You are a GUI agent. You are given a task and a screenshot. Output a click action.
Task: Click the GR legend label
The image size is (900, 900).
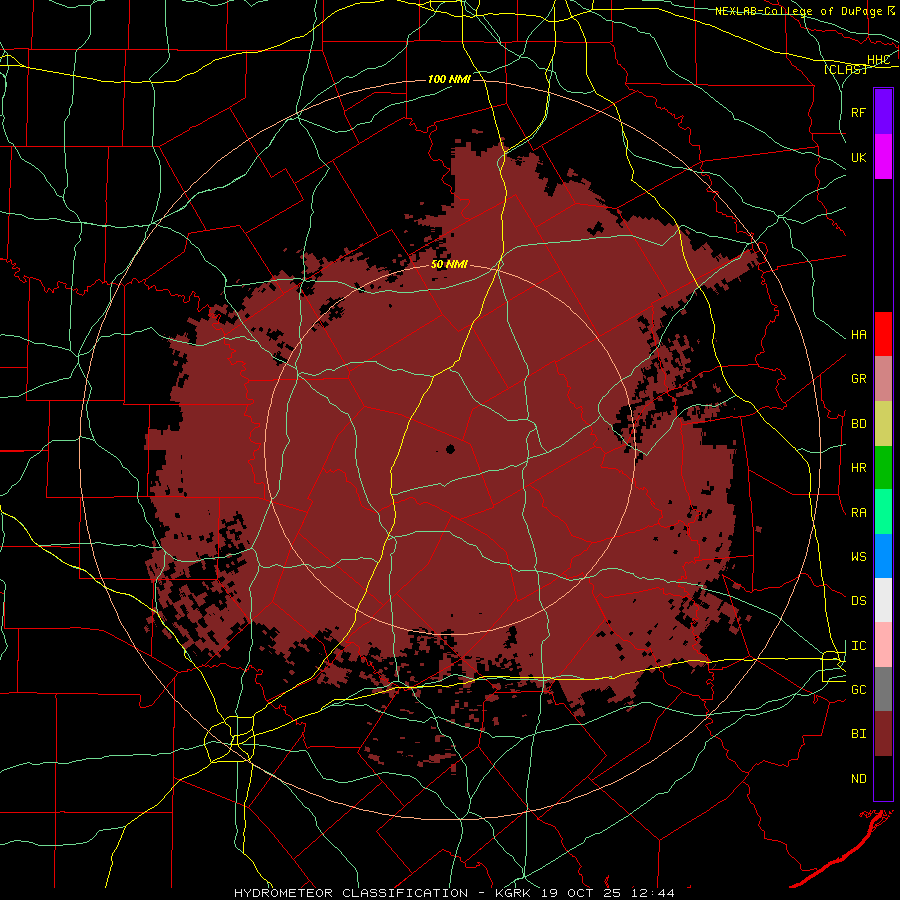859,379
